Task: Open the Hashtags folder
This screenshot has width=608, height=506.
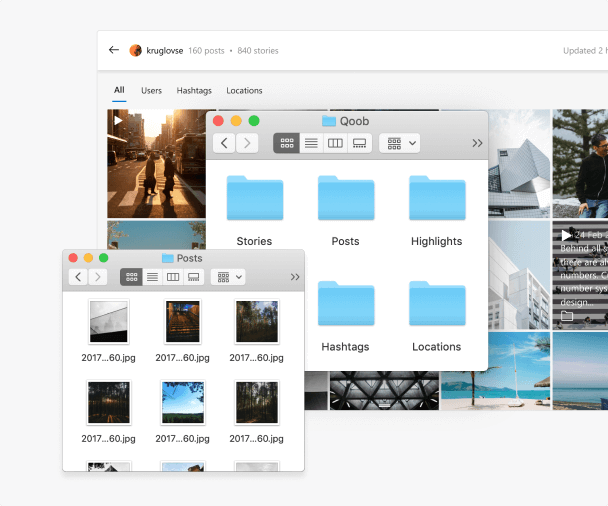Action: pyautogui.click(x=346, y=316)
